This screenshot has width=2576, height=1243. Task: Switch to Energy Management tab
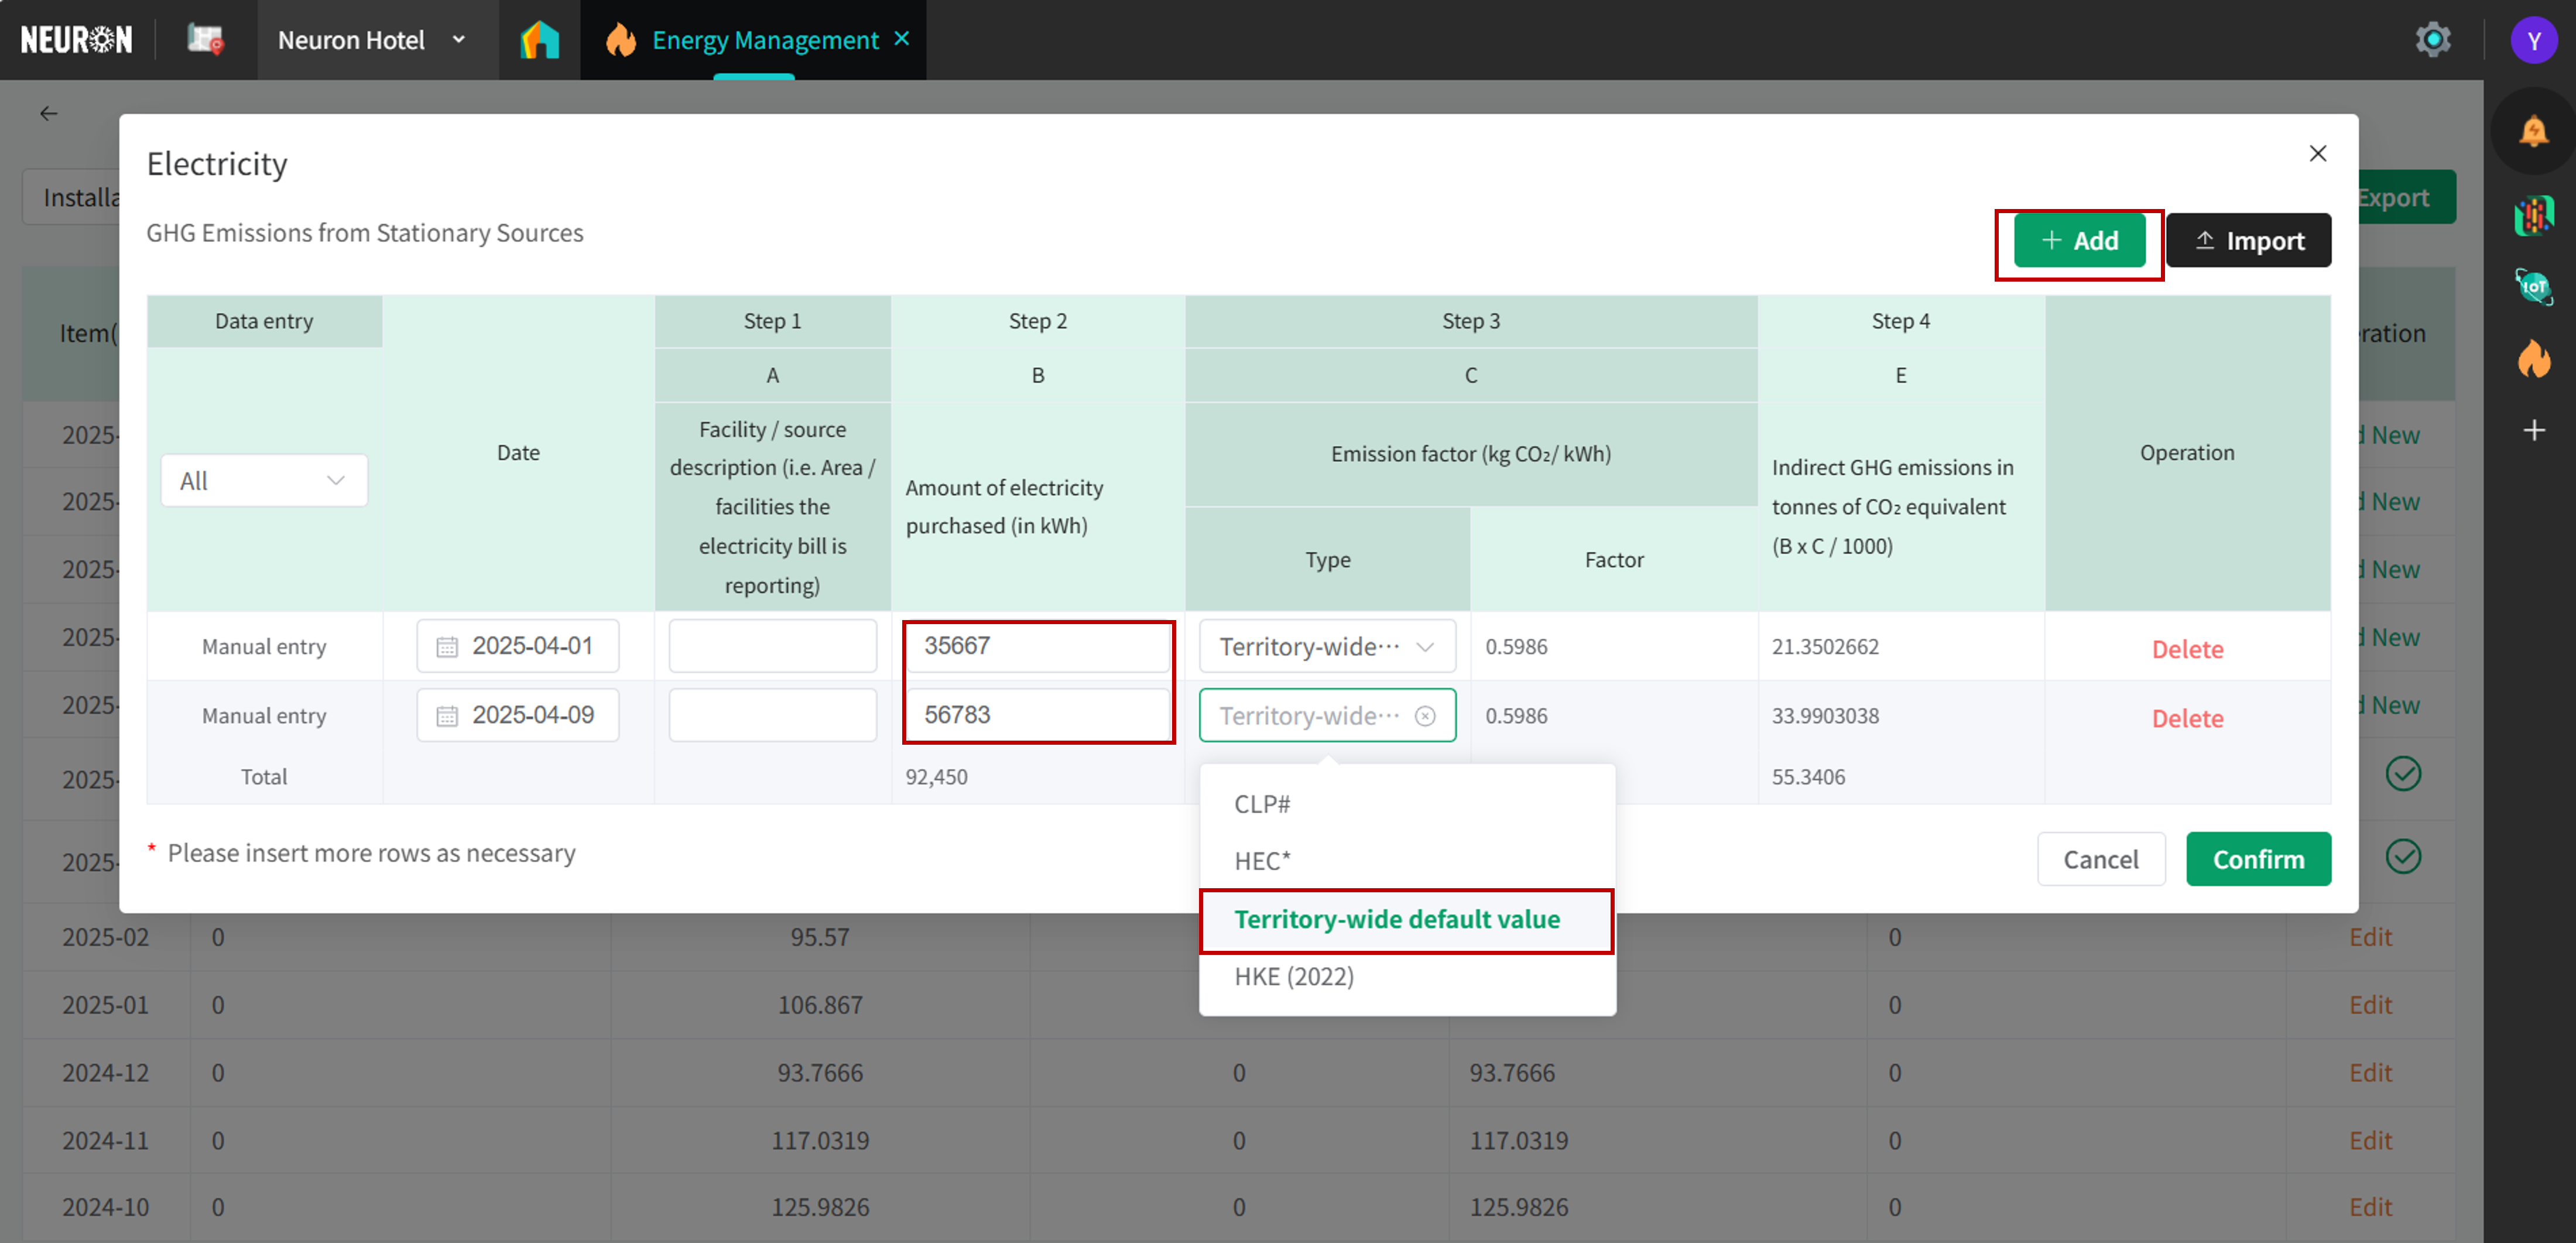[x=764, y=40]
